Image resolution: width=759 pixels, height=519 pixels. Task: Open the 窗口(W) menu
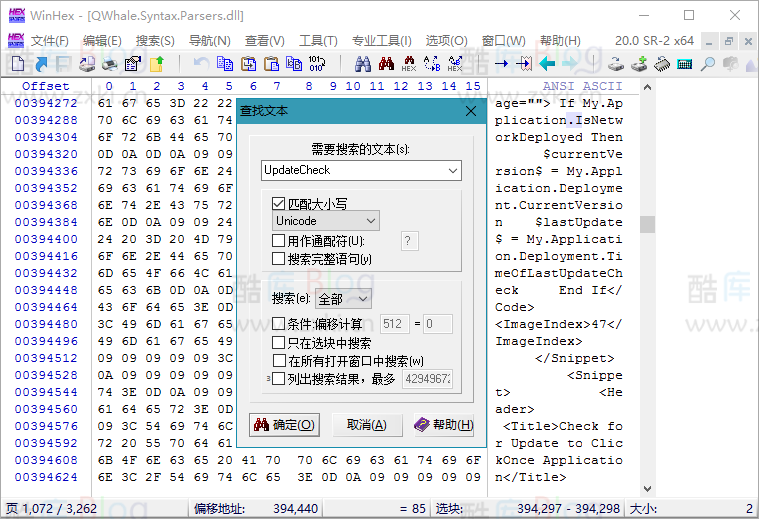pyautogui.click(x=503, y=41)
